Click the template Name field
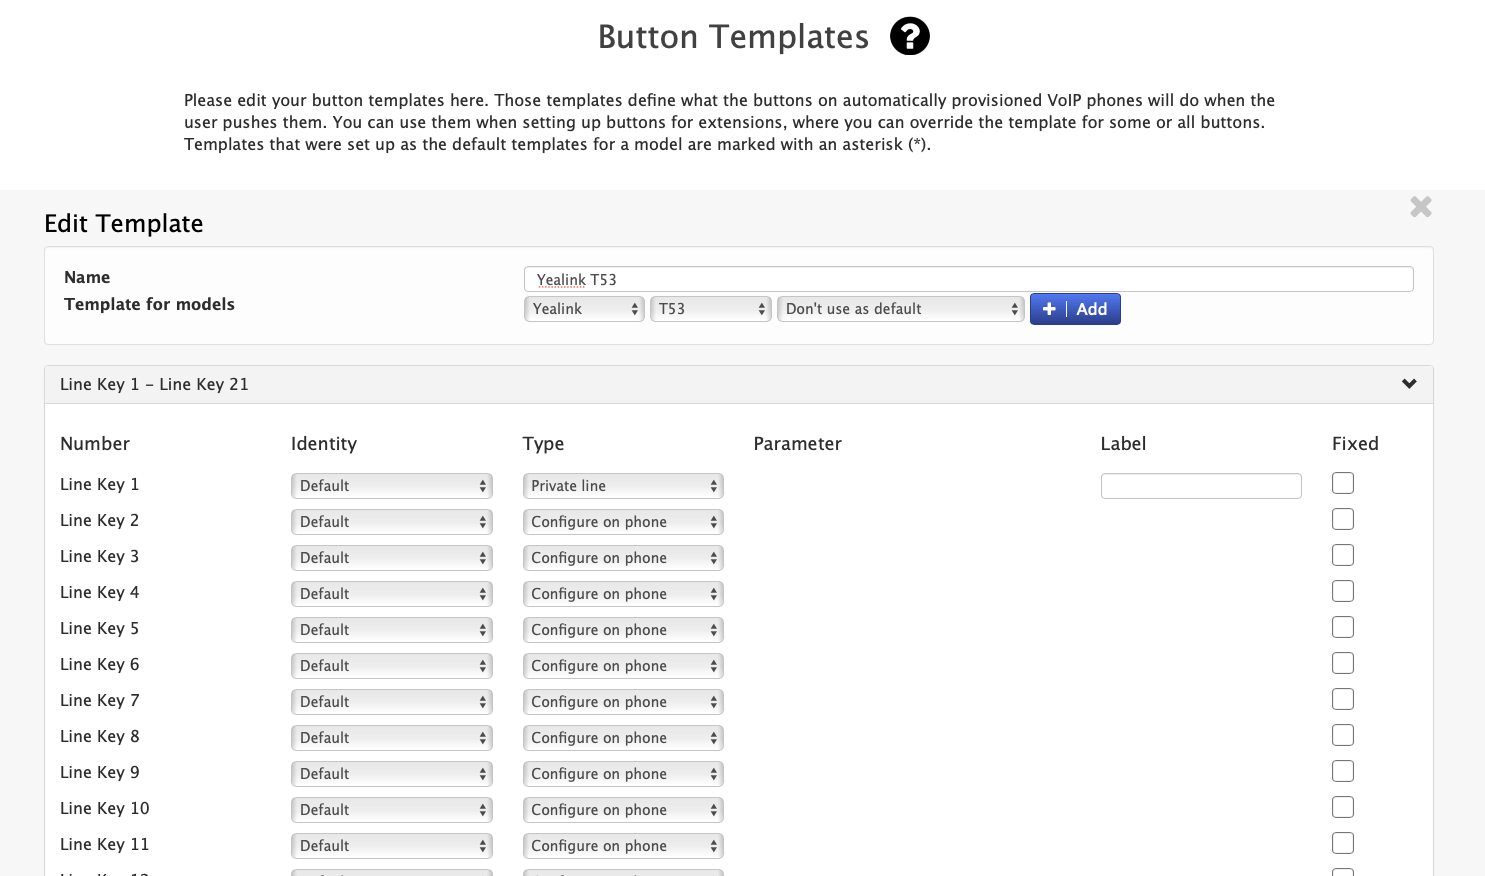The height and width of the screenshot is (876, 1485). pyautogui.click(x=968, y=279)
